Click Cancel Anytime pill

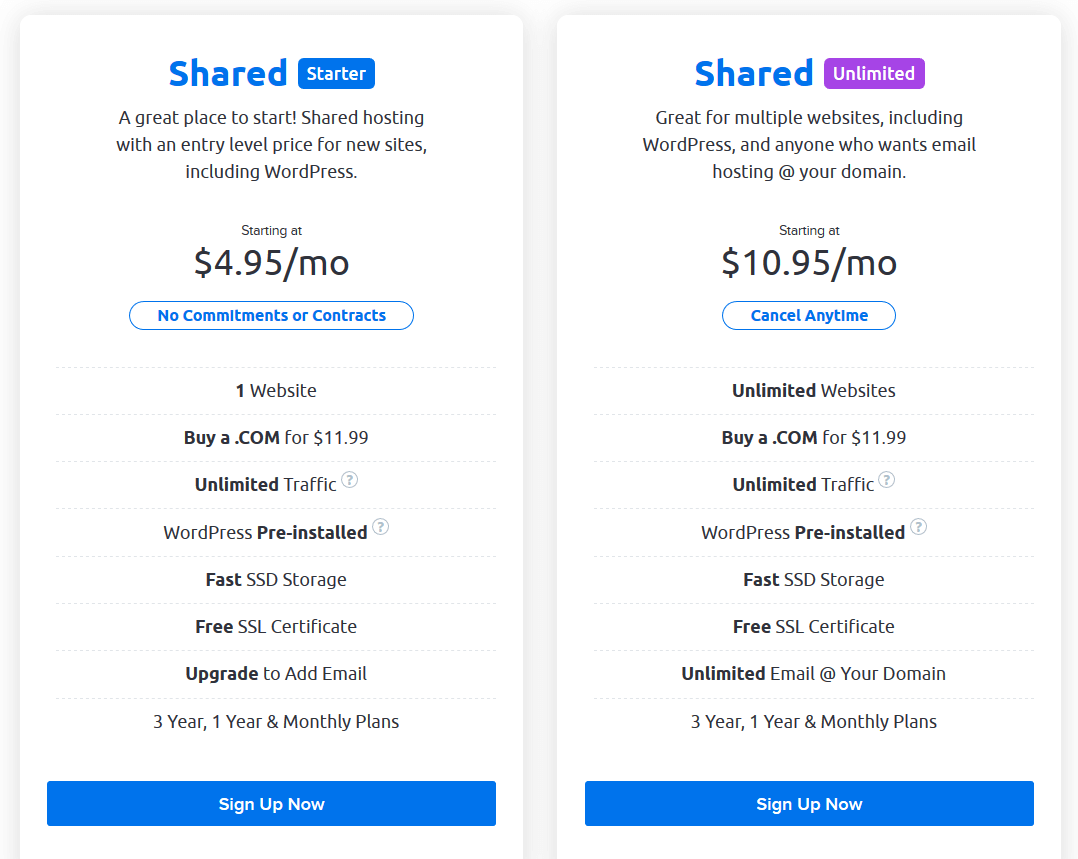[x=809, y=316]
